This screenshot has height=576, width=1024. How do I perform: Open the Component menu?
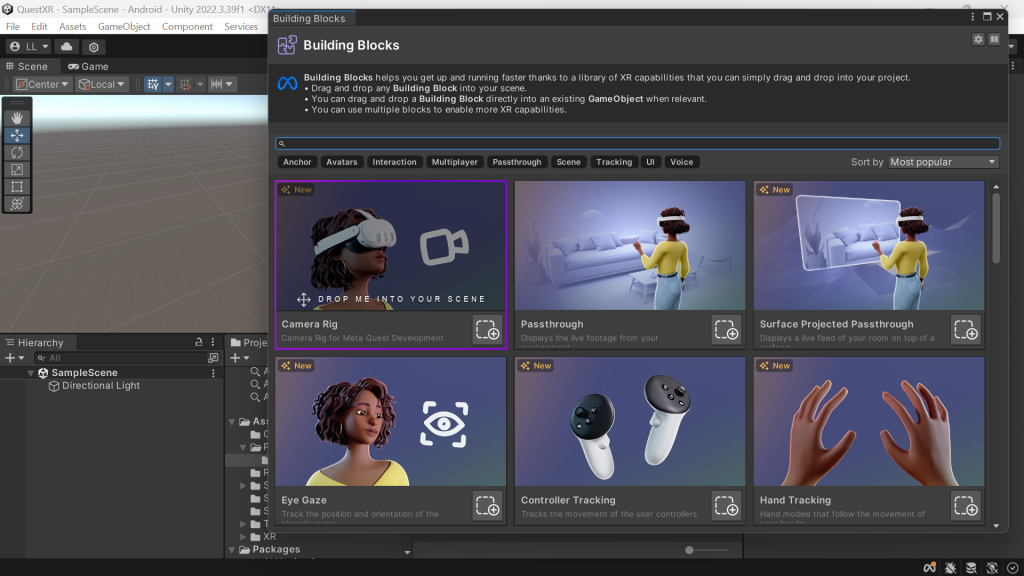[x=187, y=27]
